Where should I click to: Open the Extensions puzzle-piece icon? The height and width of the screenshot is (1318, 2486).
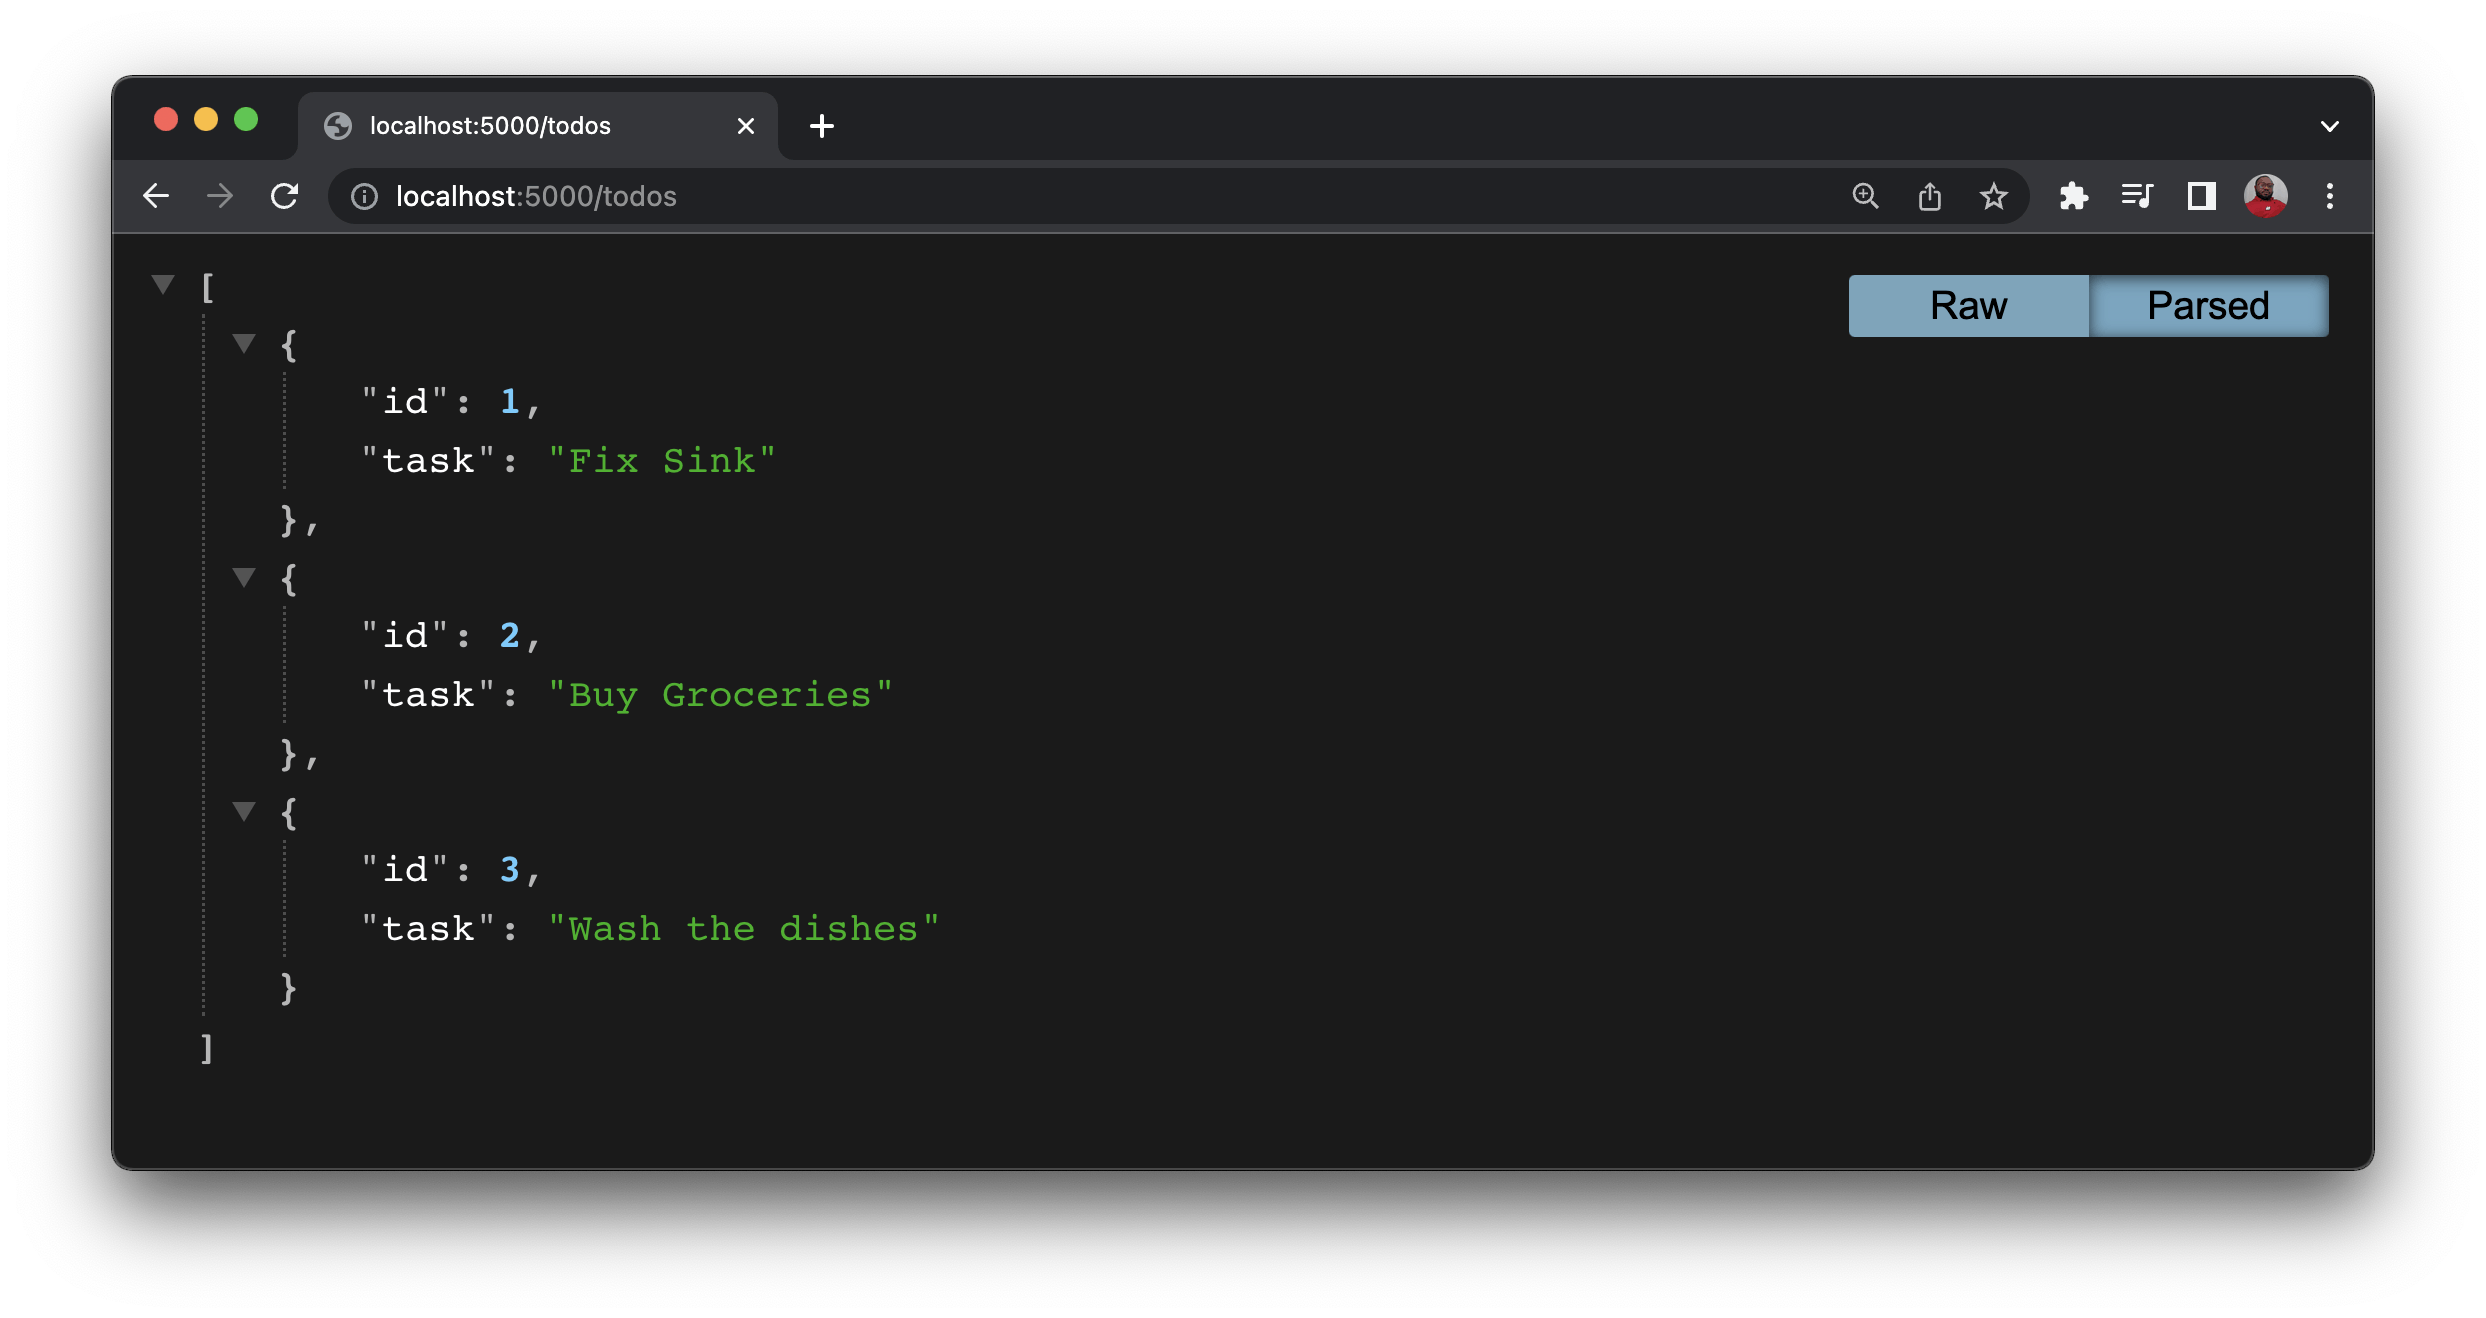tap(2073, 196)
